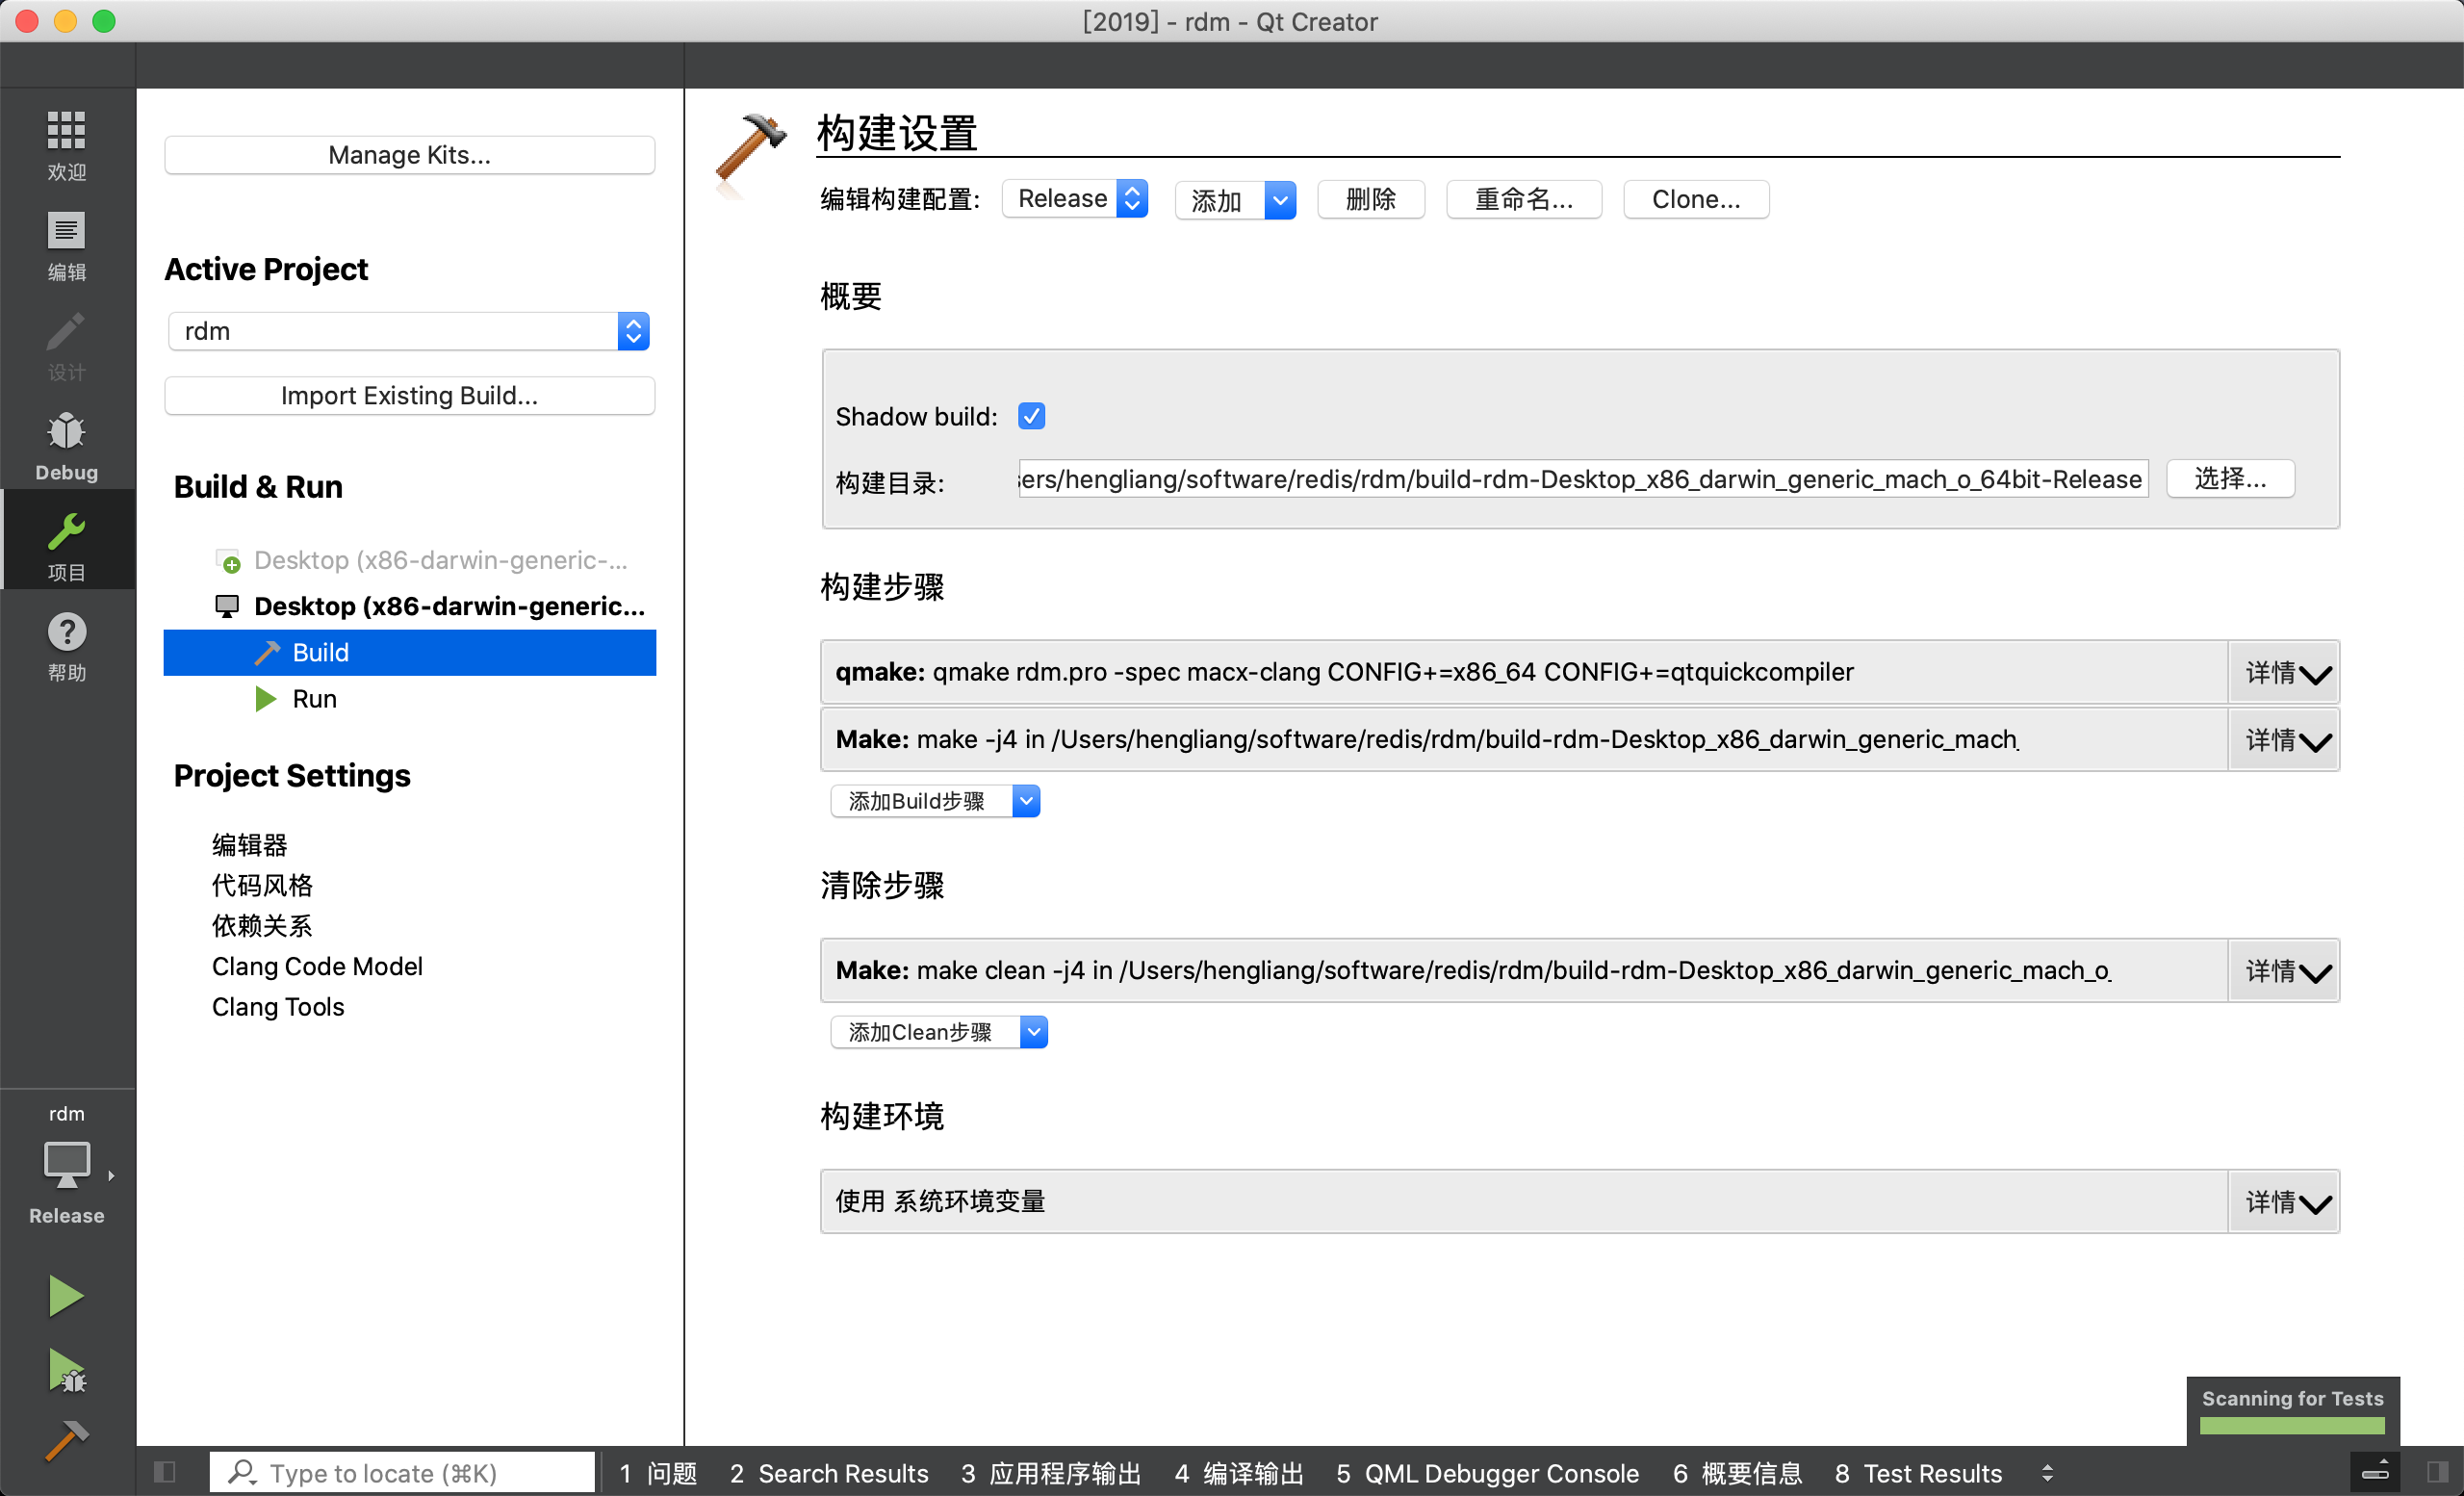Open 编辑器 project settings

point(250,845)
